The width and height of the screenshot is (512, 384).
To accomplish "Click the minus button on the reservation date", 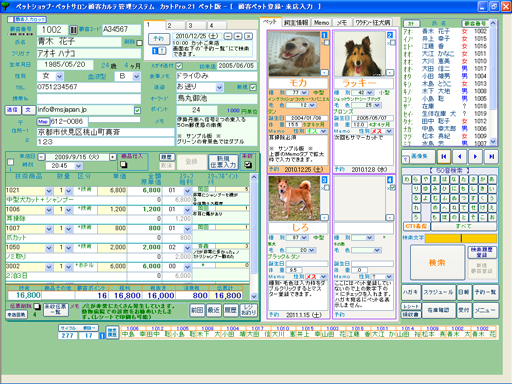I will 228,36.
